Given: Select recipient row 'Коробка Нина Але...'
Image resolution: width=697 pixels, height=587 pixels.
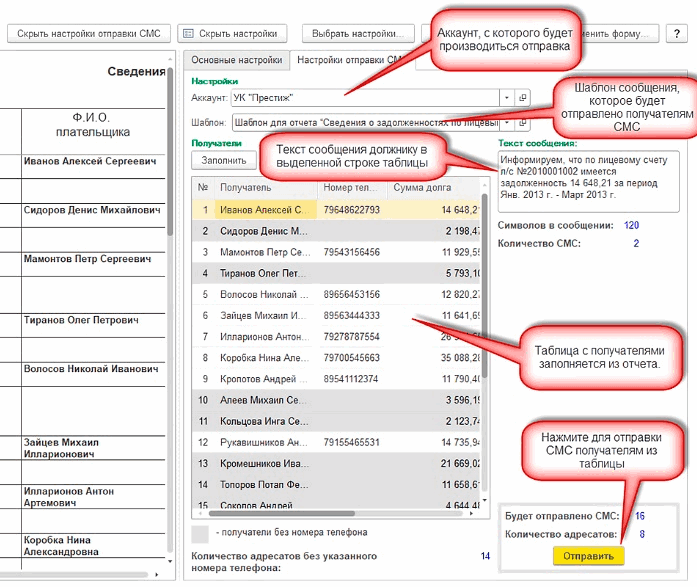Looking at the screenshot, I should (336, 358).
